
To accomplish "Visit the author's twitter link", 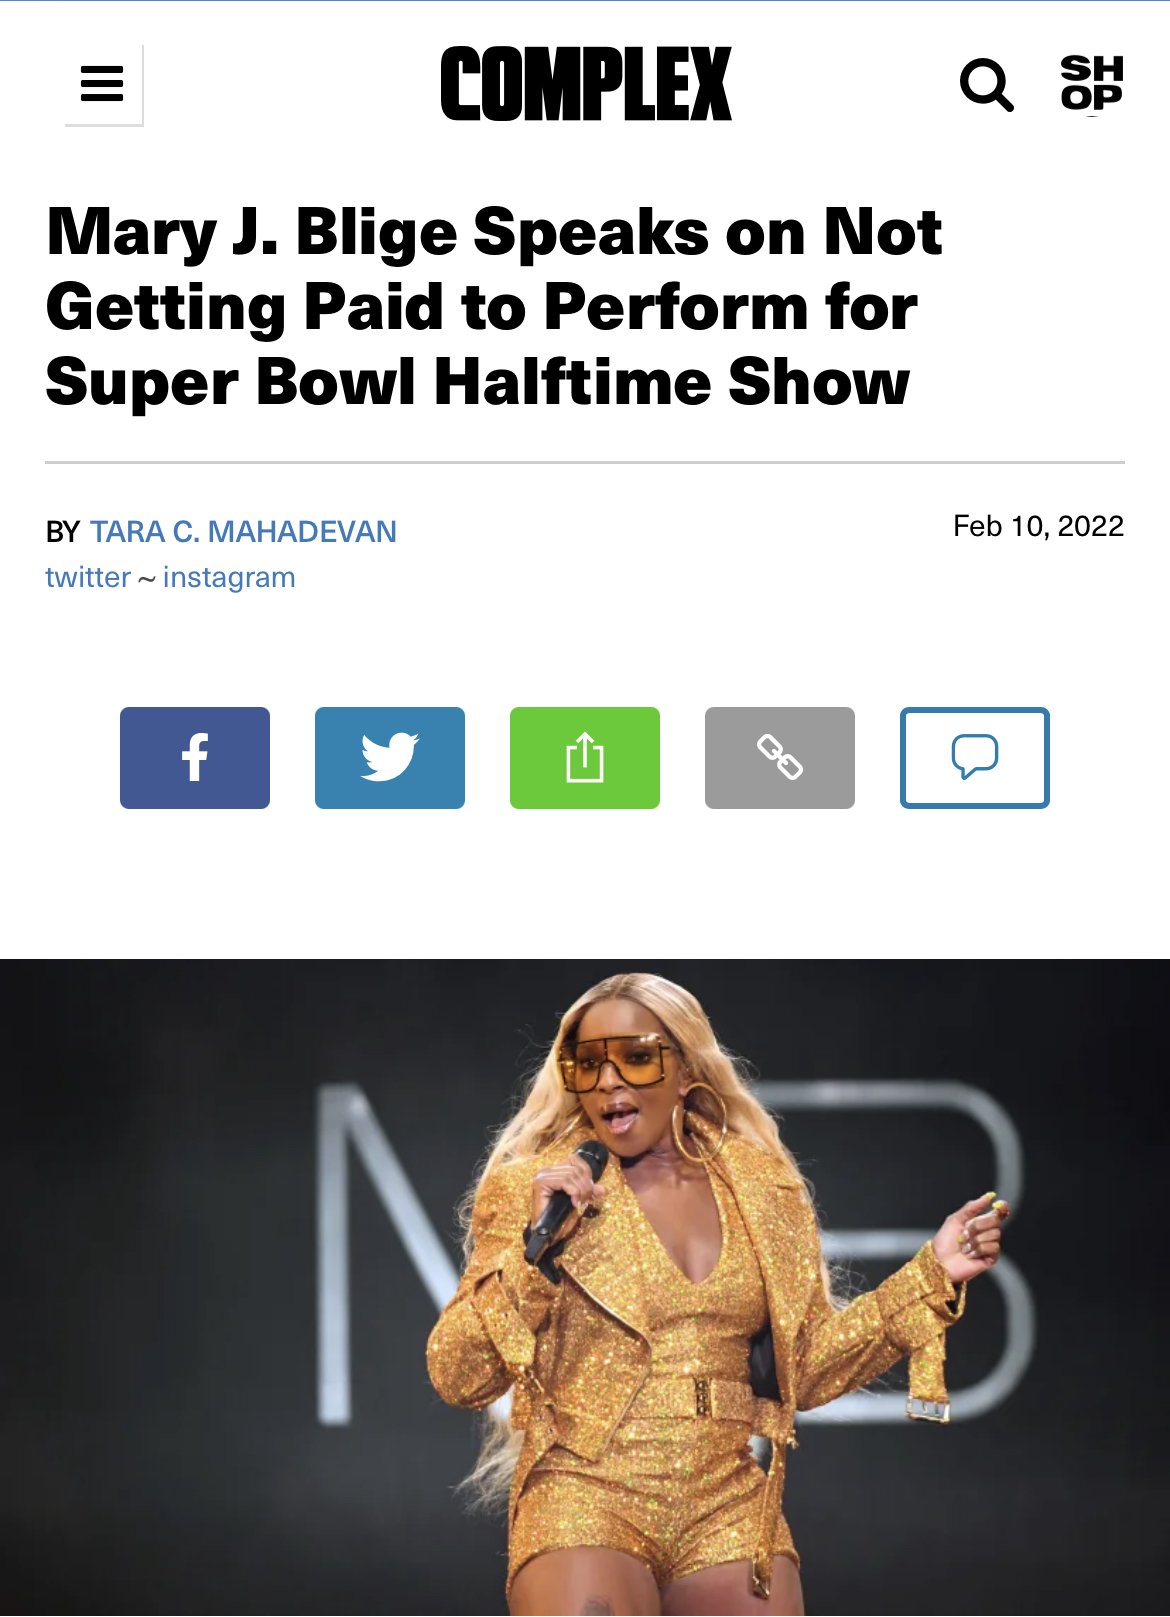I will pos(88,577).
